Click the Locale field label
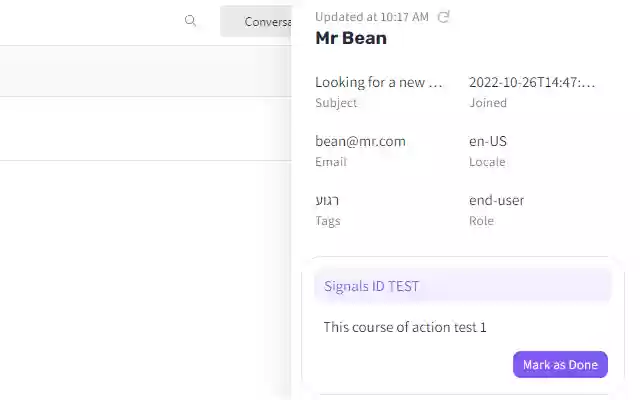The width and height of the screenshot is (640, 400). (x=487, y=162)
